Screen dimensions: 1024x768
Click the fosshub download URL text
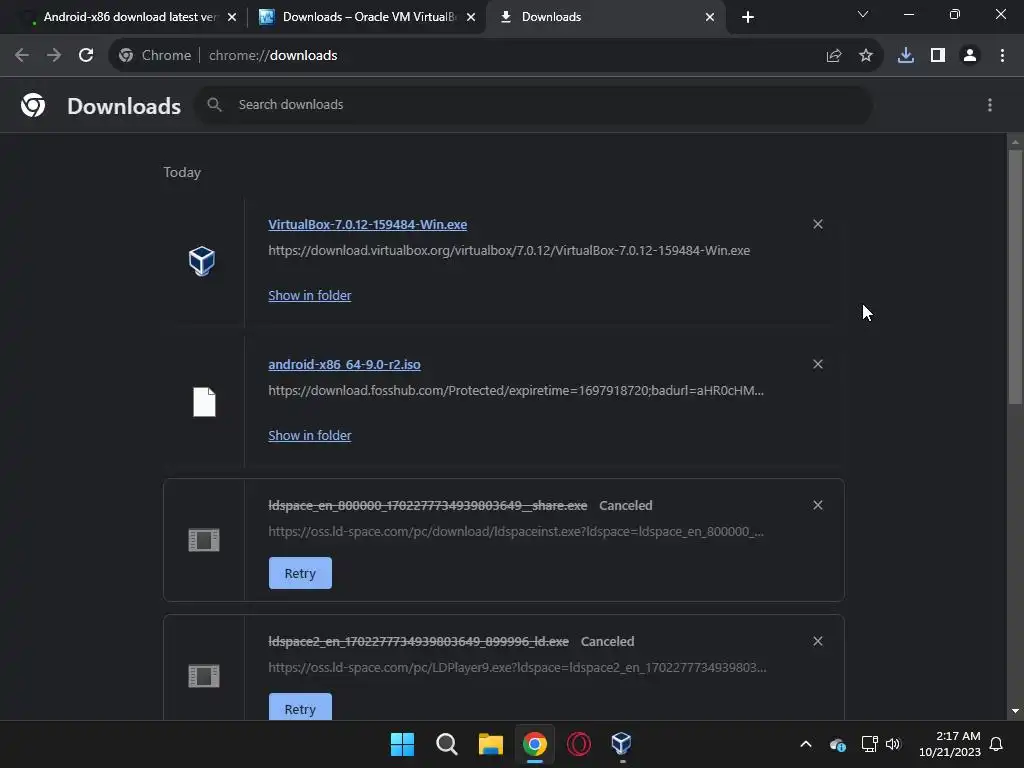point(516,391)
